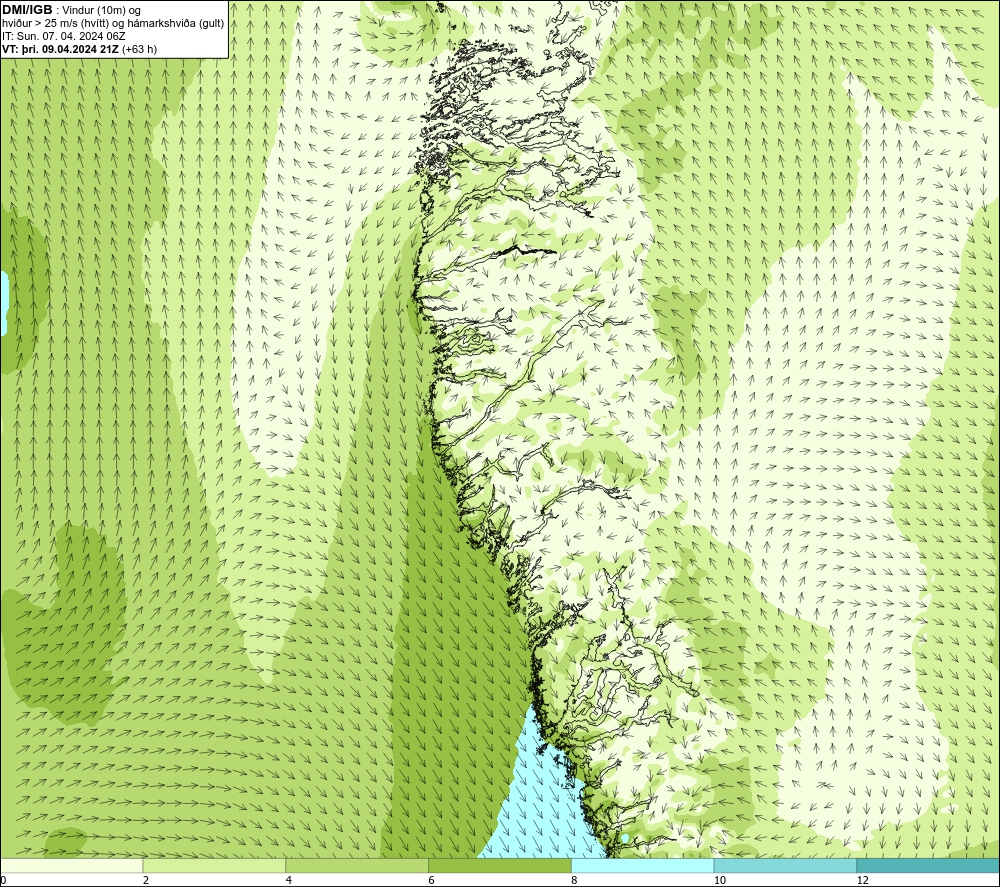The height and width of the screenshot is (887, 1000).
Task: Click the legend scale label '2'
Action: pos(146,881)
